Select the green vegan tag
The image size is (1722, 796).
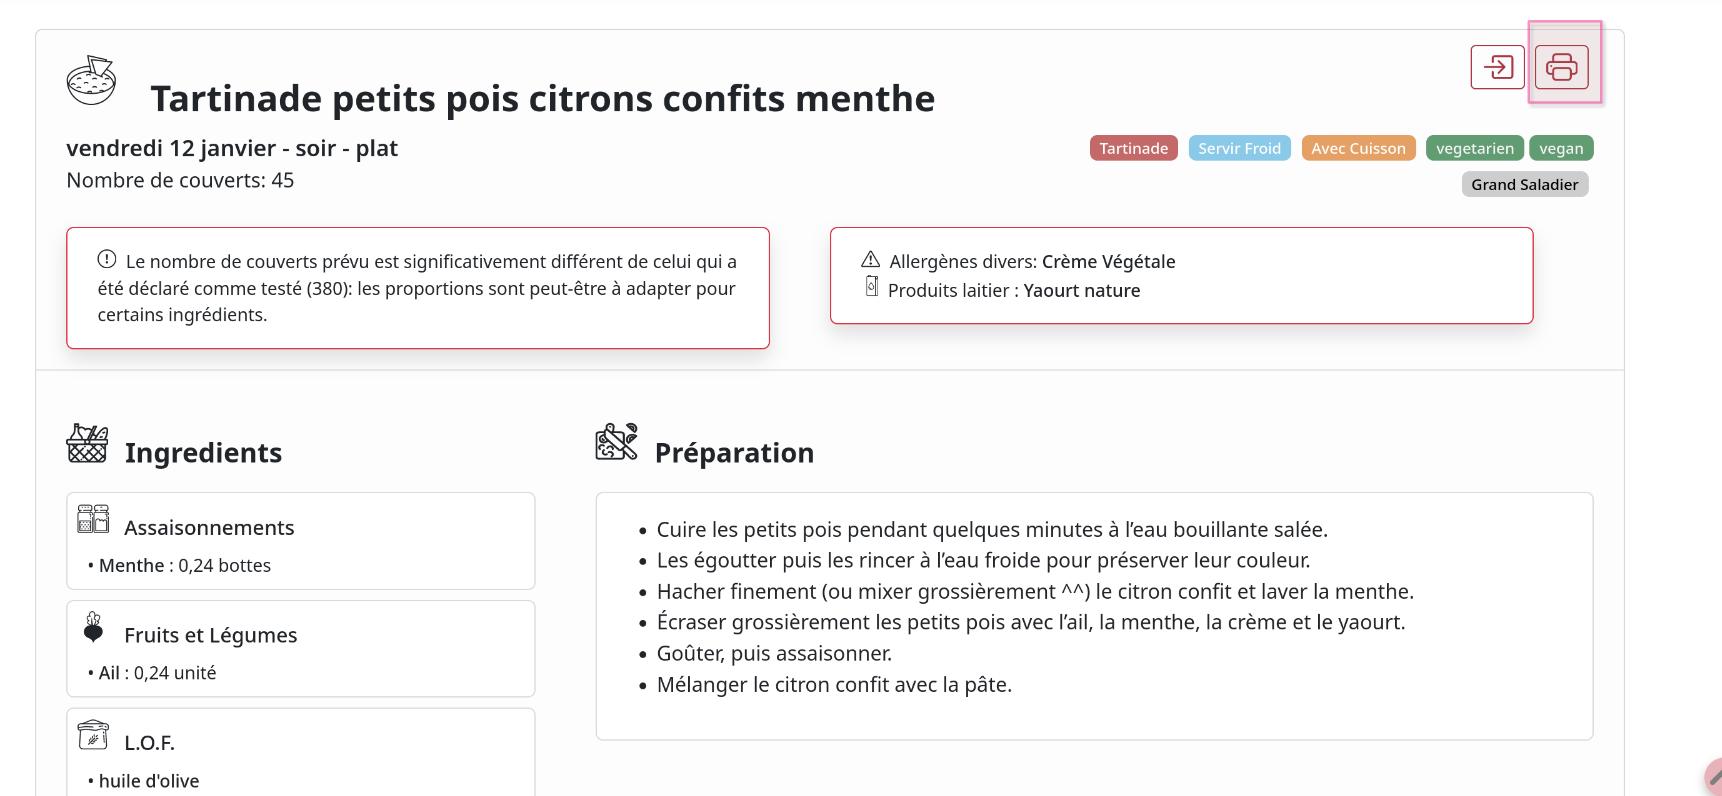[x=1561, y=148]
